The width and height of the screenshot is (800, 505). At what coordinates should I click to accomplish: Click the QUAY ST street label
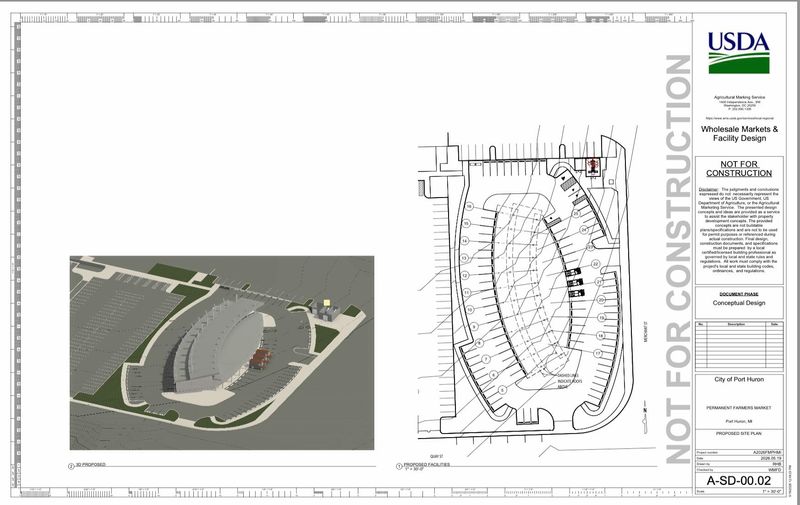click(x=437, y=457)
